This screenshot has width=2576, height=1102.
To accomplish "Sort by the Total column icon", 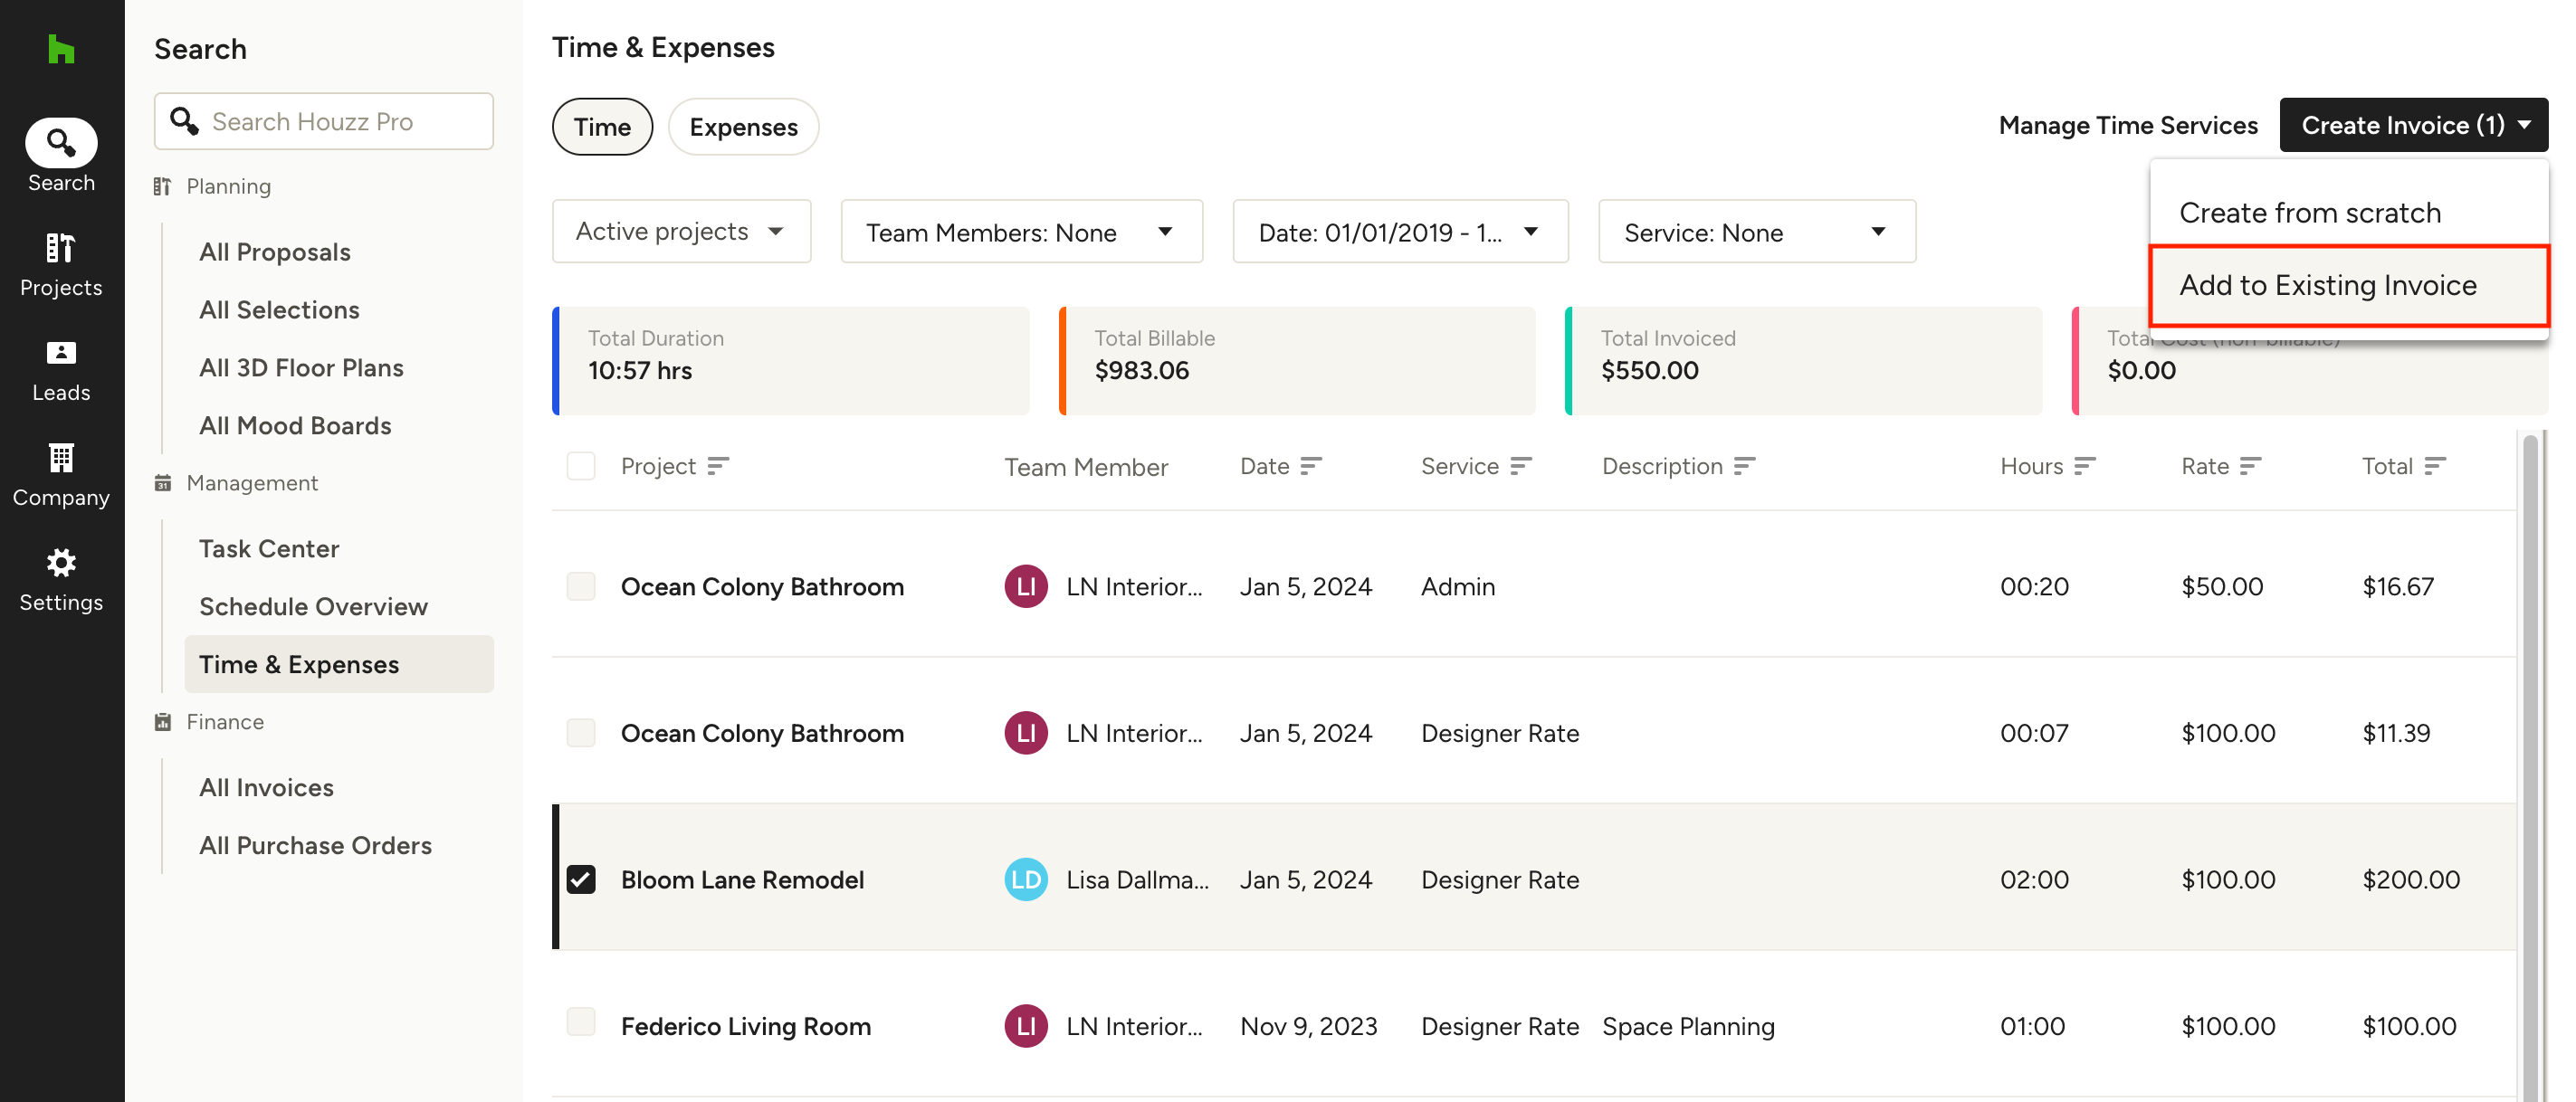I will tap(2435, 466).
